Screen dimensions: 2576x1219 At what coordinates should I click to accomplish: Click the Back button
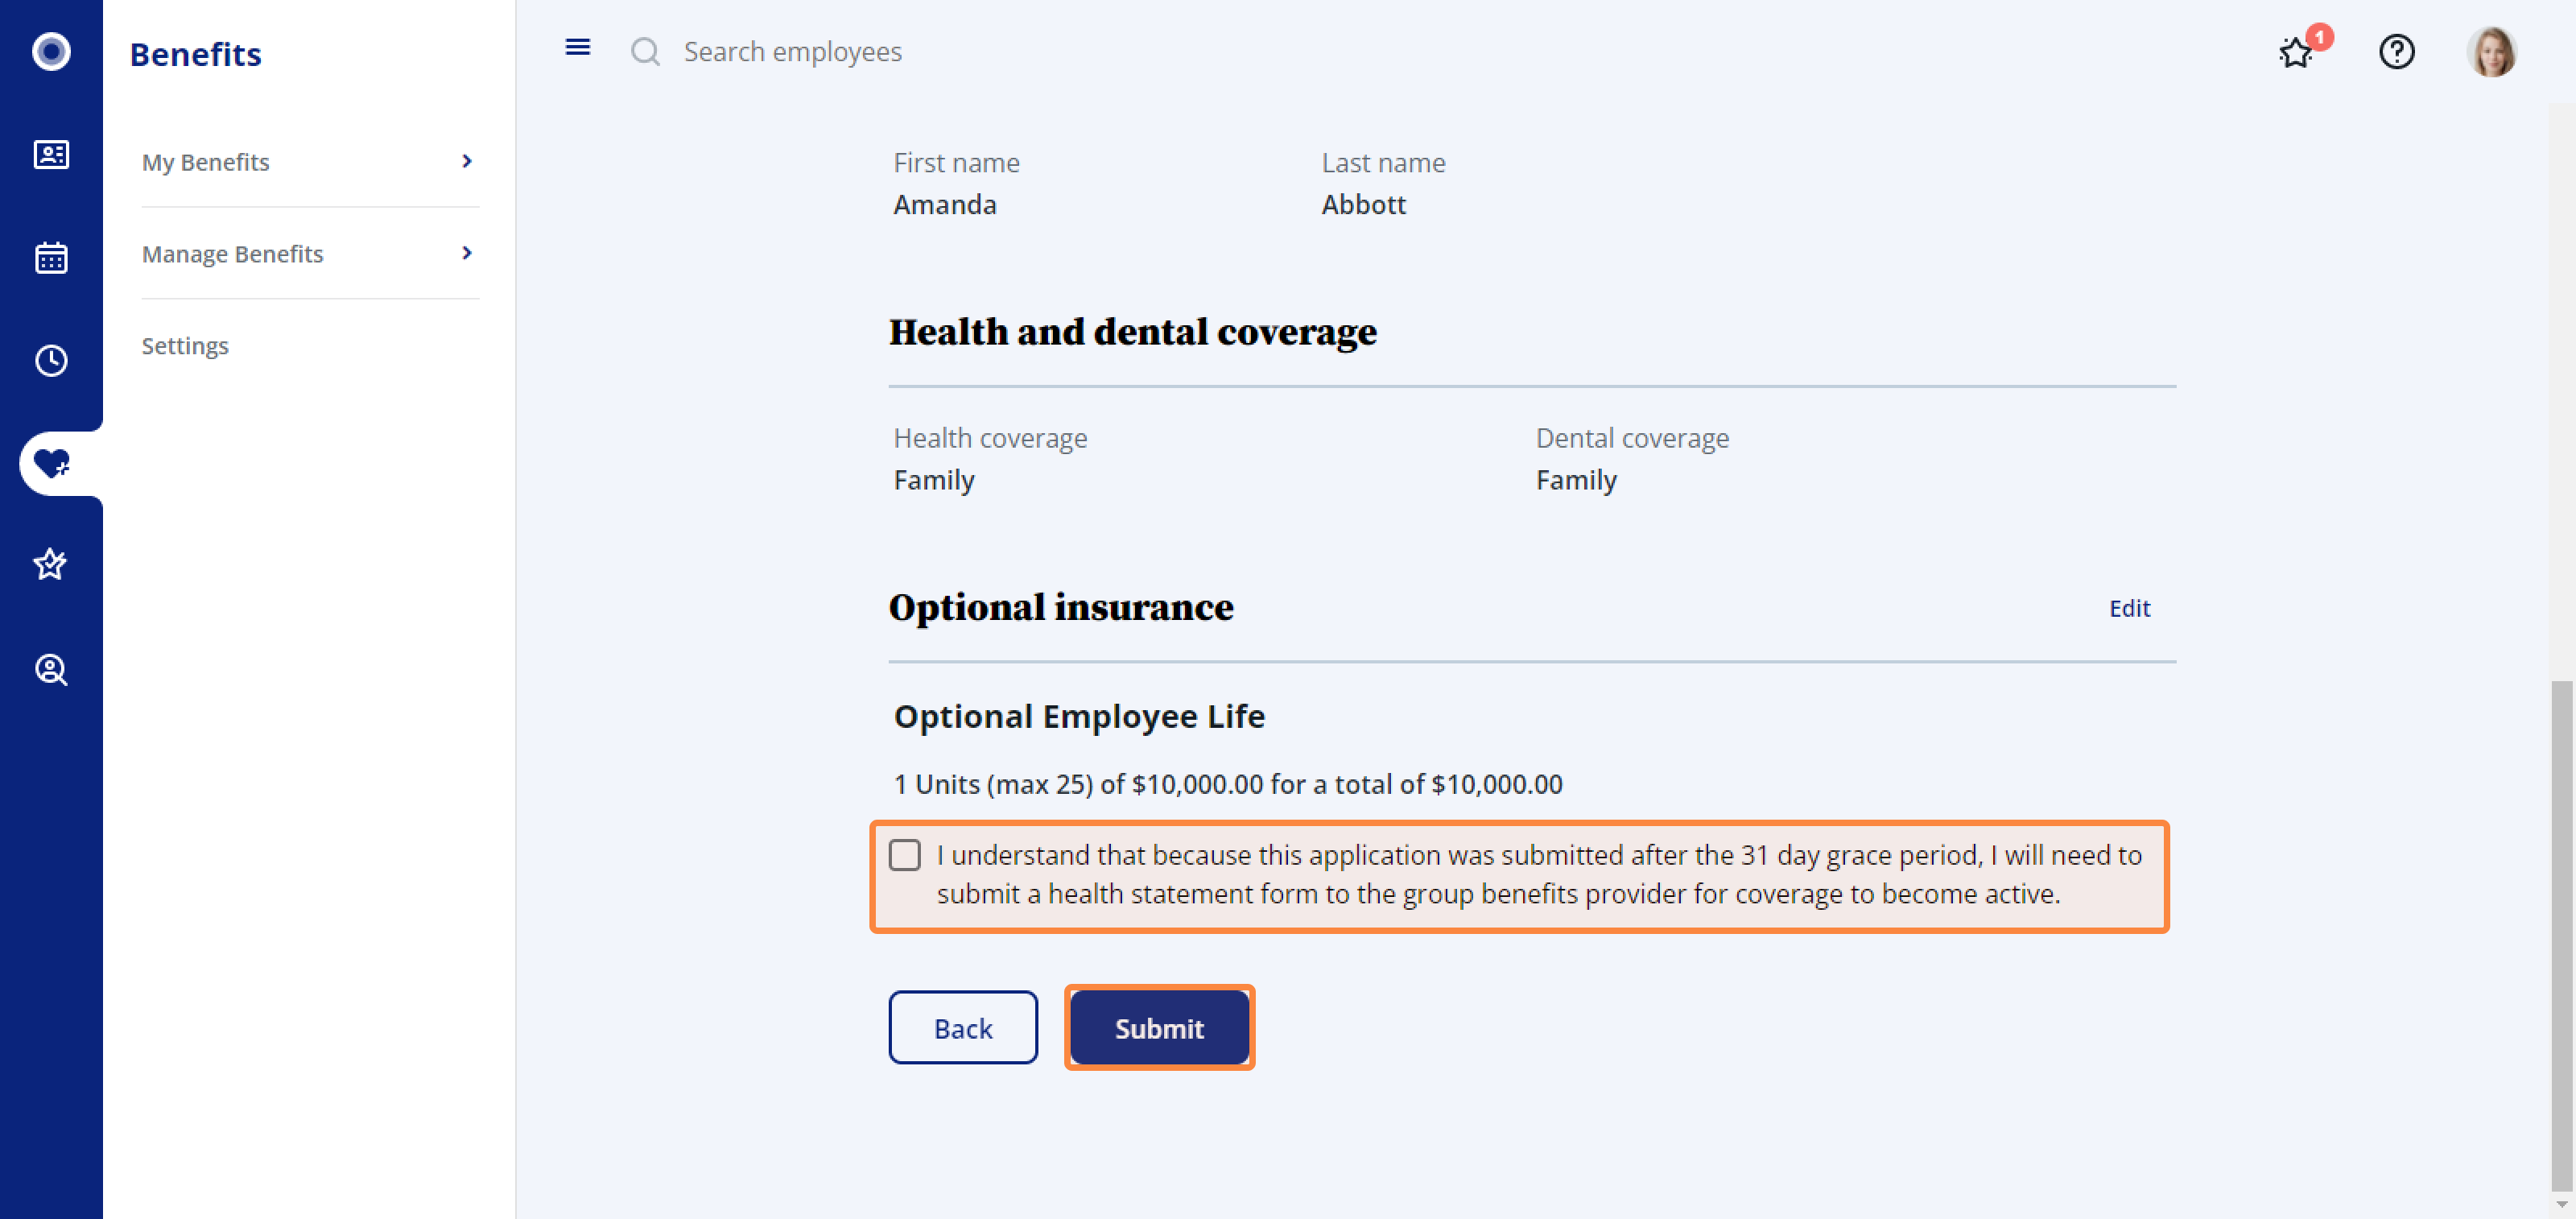(x=962, y=1027)
